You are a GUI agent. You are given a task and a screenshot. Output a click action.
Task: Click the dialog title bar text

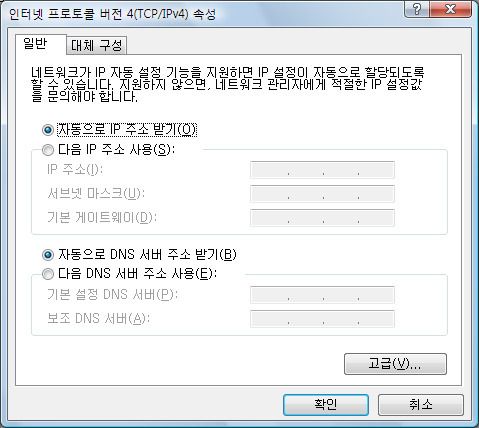pyautogui.click(x=112, y=14)
